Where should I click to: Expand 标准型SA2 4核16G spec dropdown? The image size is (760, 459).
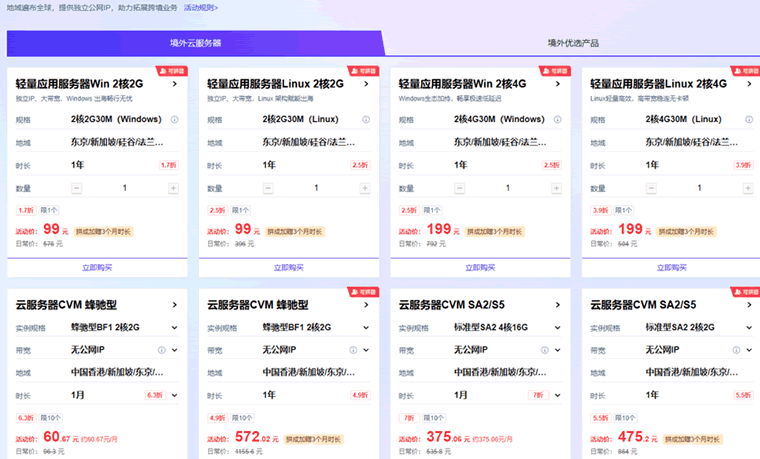(557, 328)
